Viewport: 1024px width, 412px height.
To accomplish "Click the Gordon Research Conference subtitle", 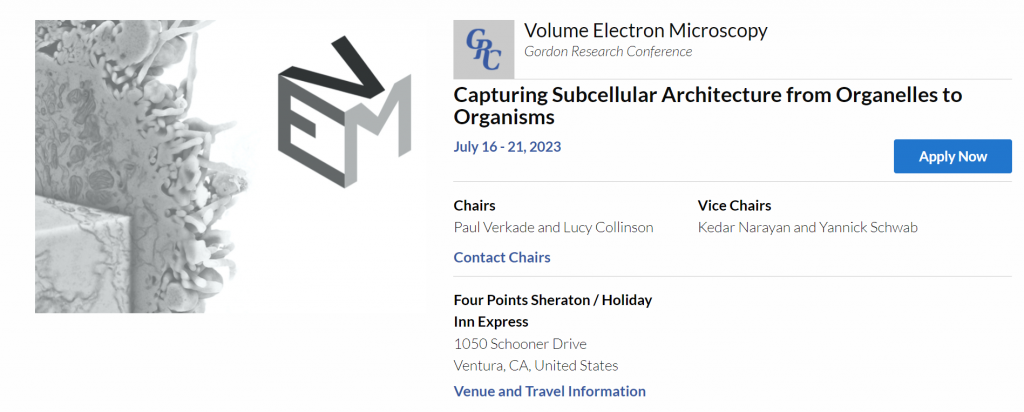I will pyautogui.click(x=607, y=52).
